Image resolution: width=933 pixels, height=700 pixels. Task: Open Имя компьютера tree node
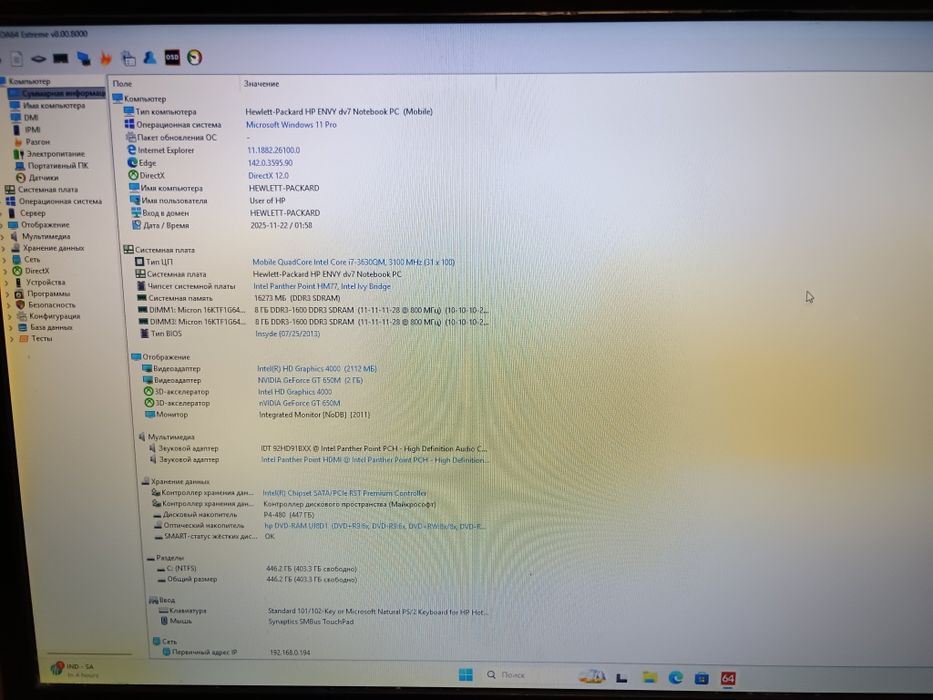click(48, 105)
